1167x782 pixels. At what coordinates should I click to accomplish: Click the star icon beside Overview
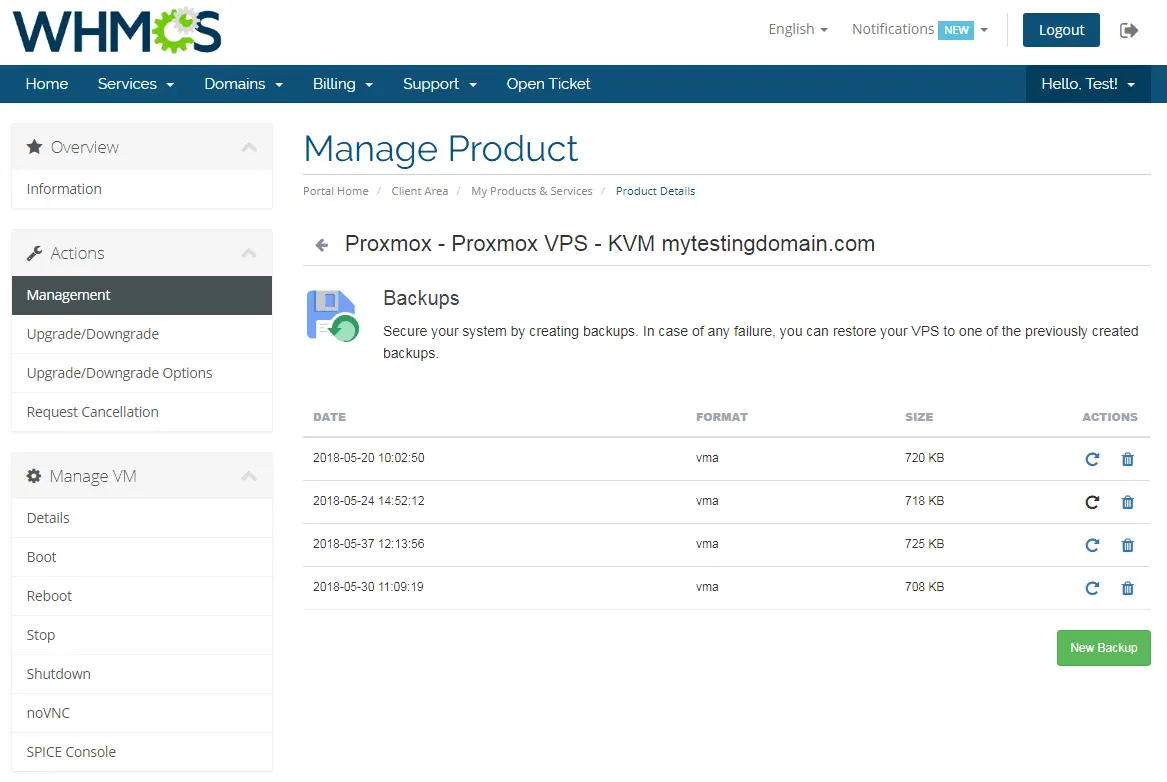click(34, 147)
